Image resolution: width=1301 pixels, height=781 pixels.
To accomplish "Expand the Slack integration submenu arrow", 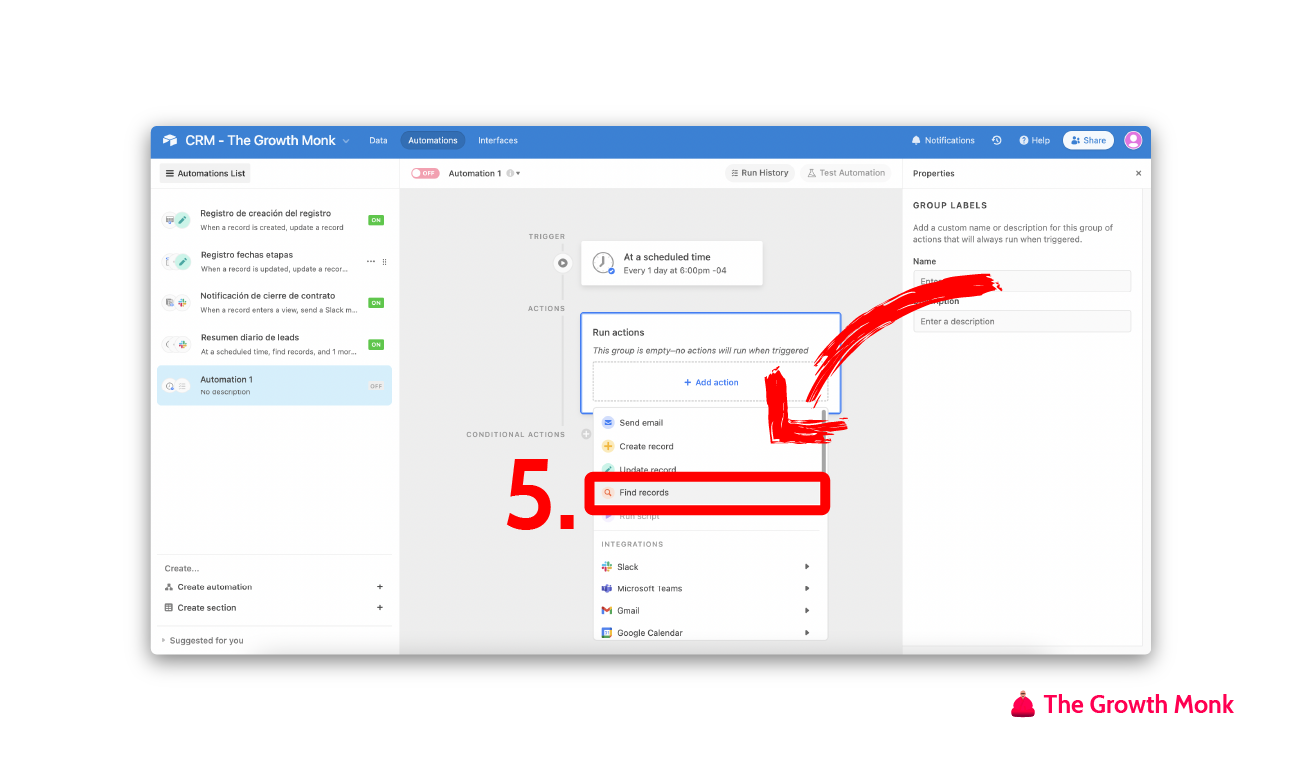I will 807,567.
